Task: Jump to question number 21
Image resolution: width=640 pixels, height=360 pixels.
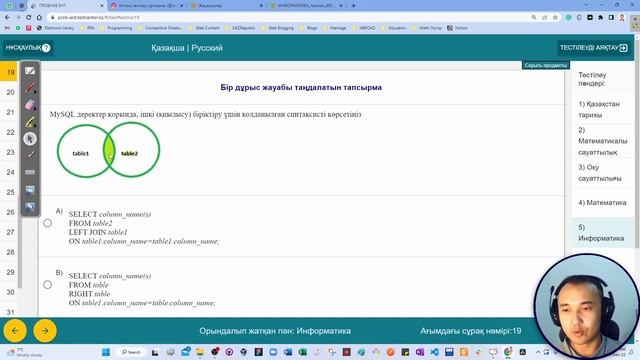Action: pyautogui.click(x=11, y=112)
